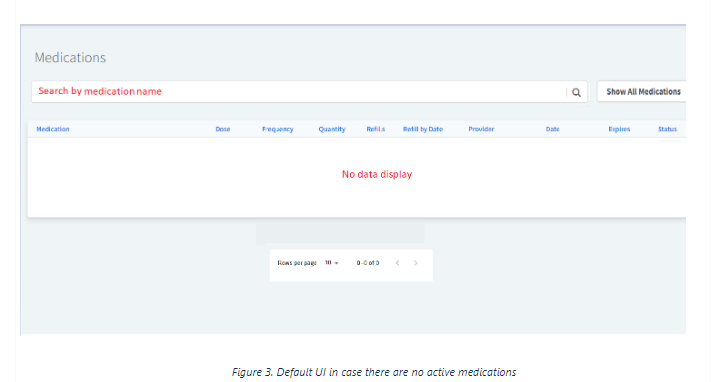
Task: Sort by the Refills column header
Action: [376, 129]
